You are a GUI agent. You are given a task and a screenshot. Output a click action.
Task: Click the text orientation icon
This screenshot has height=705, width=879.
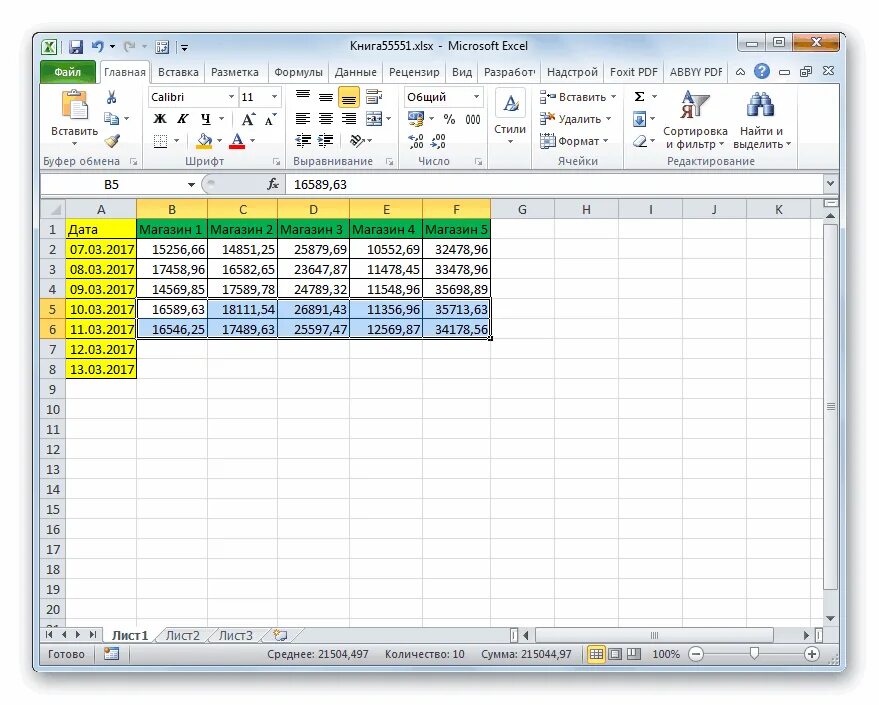pos(357,141)
